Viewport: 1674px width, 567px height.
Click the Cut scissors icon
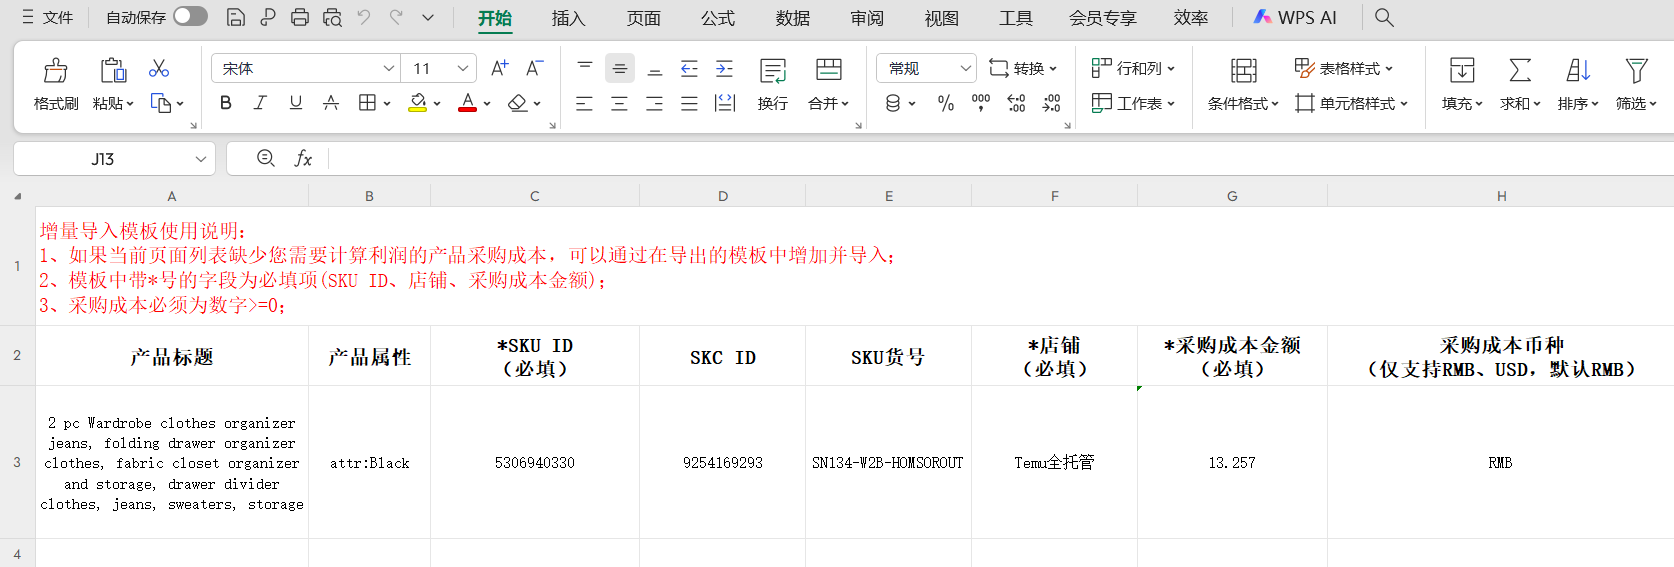pos(159,68)
